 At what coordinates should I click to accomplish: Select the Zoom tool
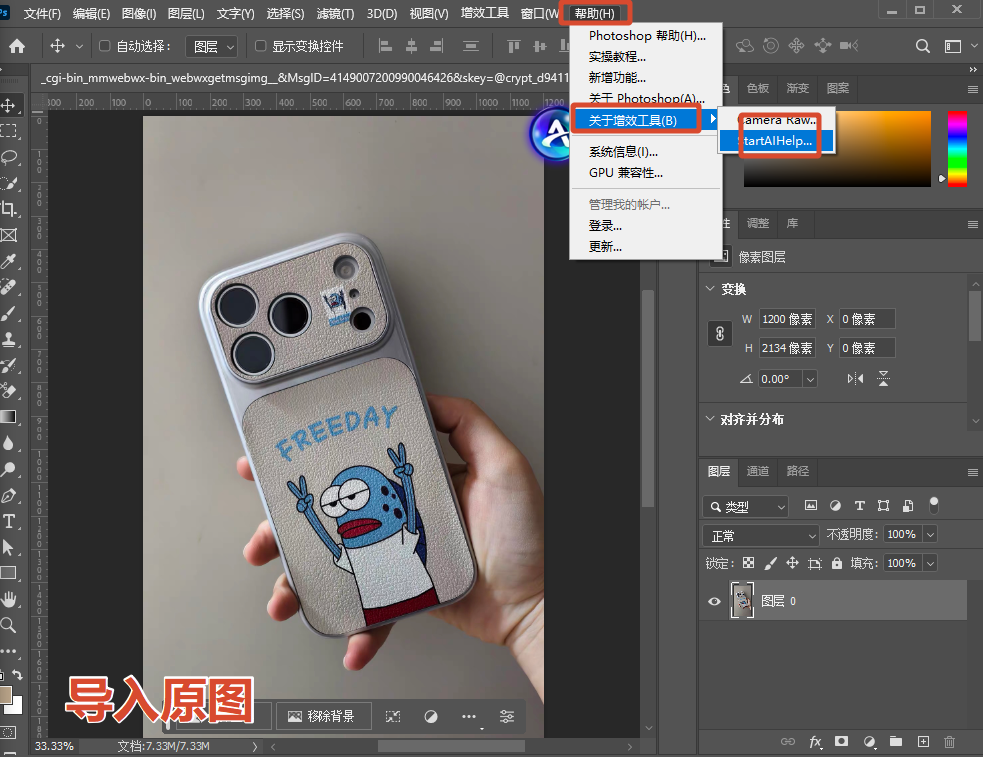pos(9,625)
